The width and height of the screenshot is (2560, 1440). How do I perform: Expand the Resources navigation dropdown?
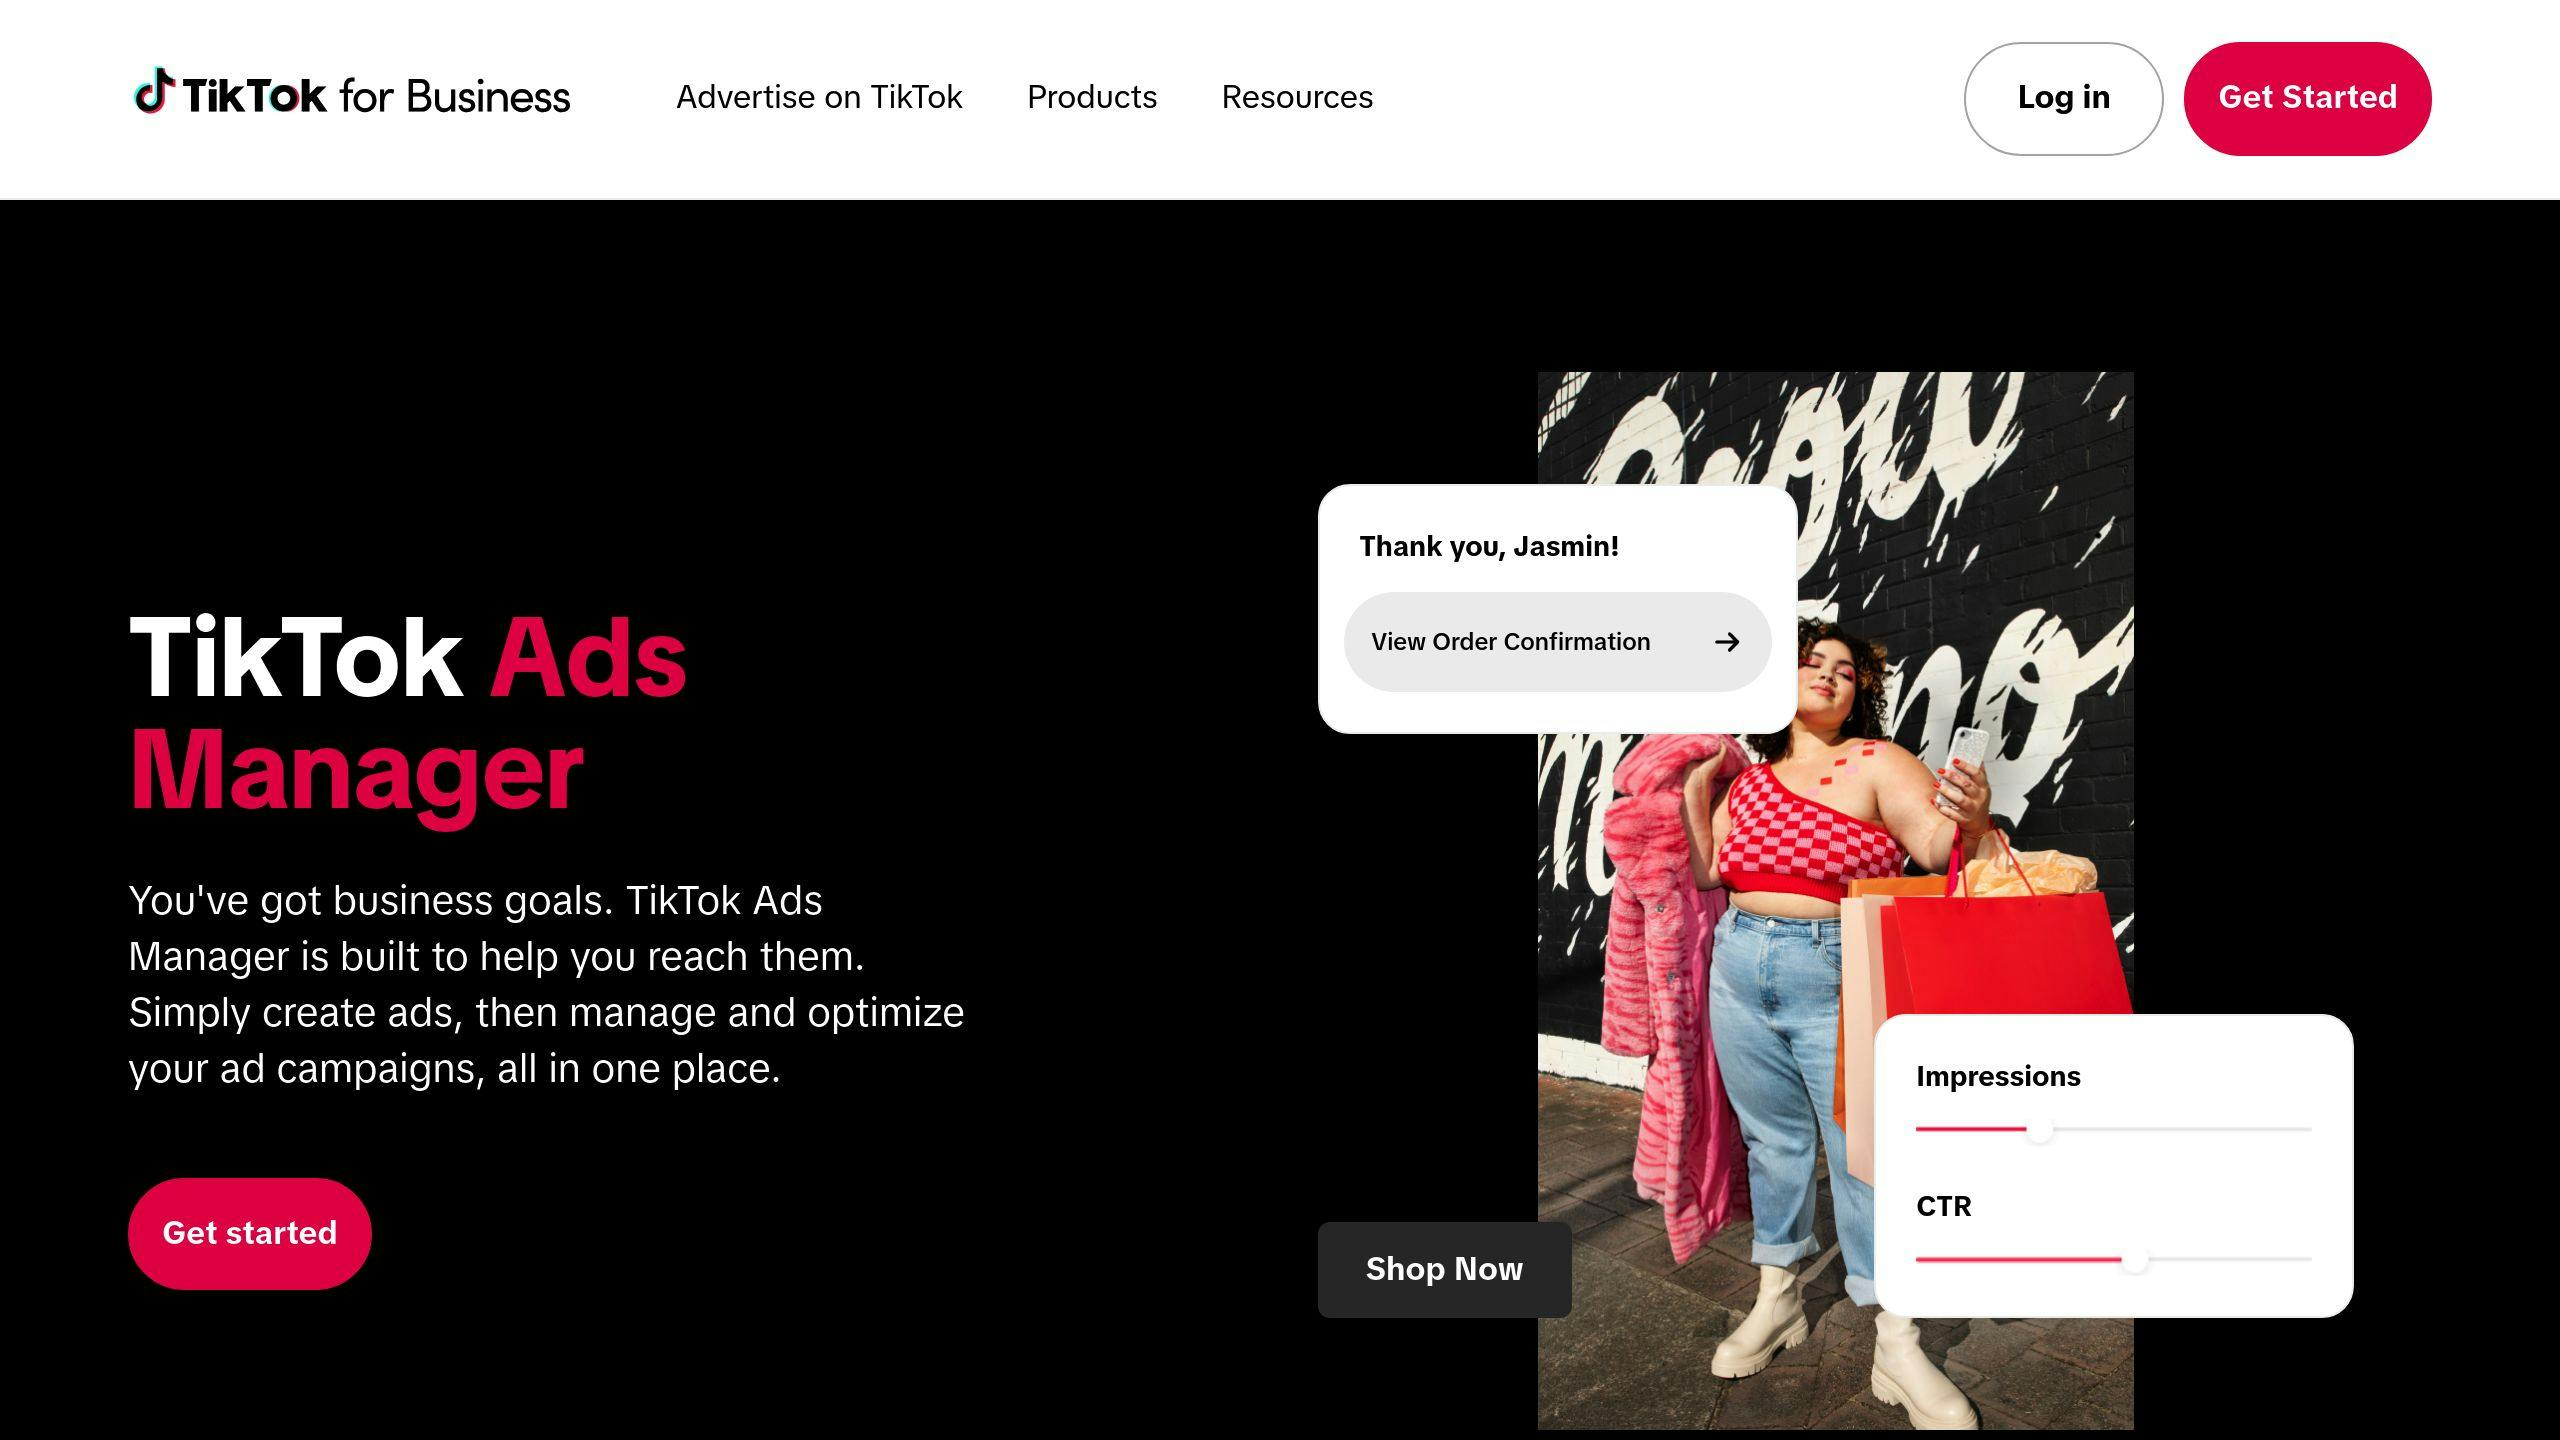[1296, 97]
